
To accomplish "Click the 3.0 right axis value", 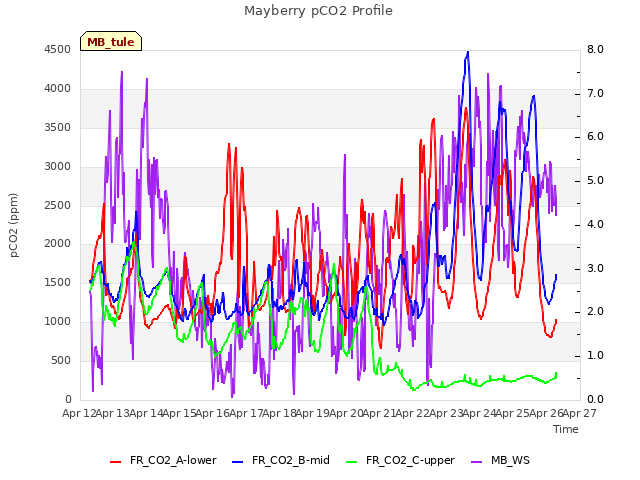I will point(595,268).
